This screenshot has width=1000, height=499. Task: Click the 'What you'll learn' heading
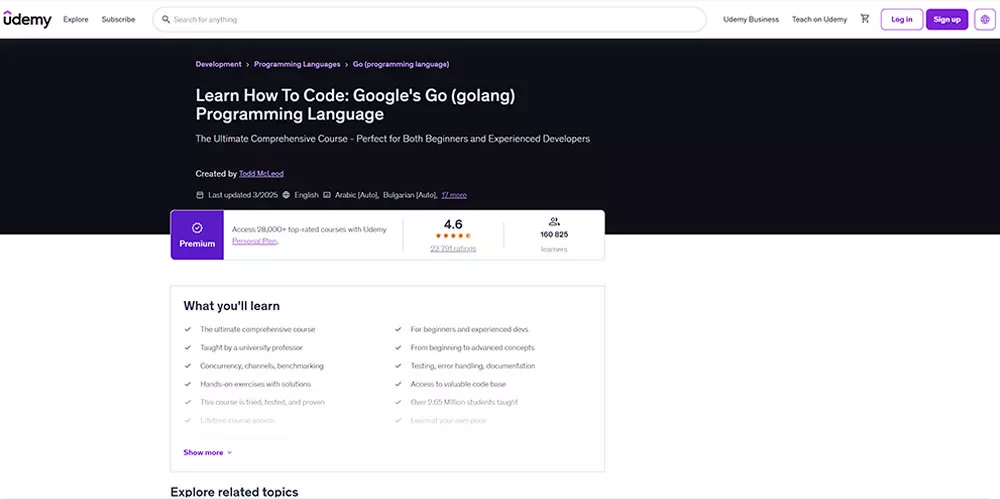[232, 306]
